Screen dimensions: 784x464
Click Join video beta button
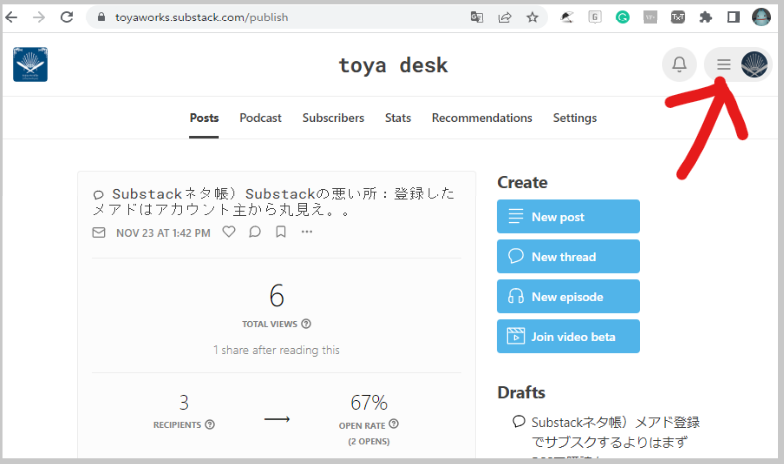pos(568,336)
